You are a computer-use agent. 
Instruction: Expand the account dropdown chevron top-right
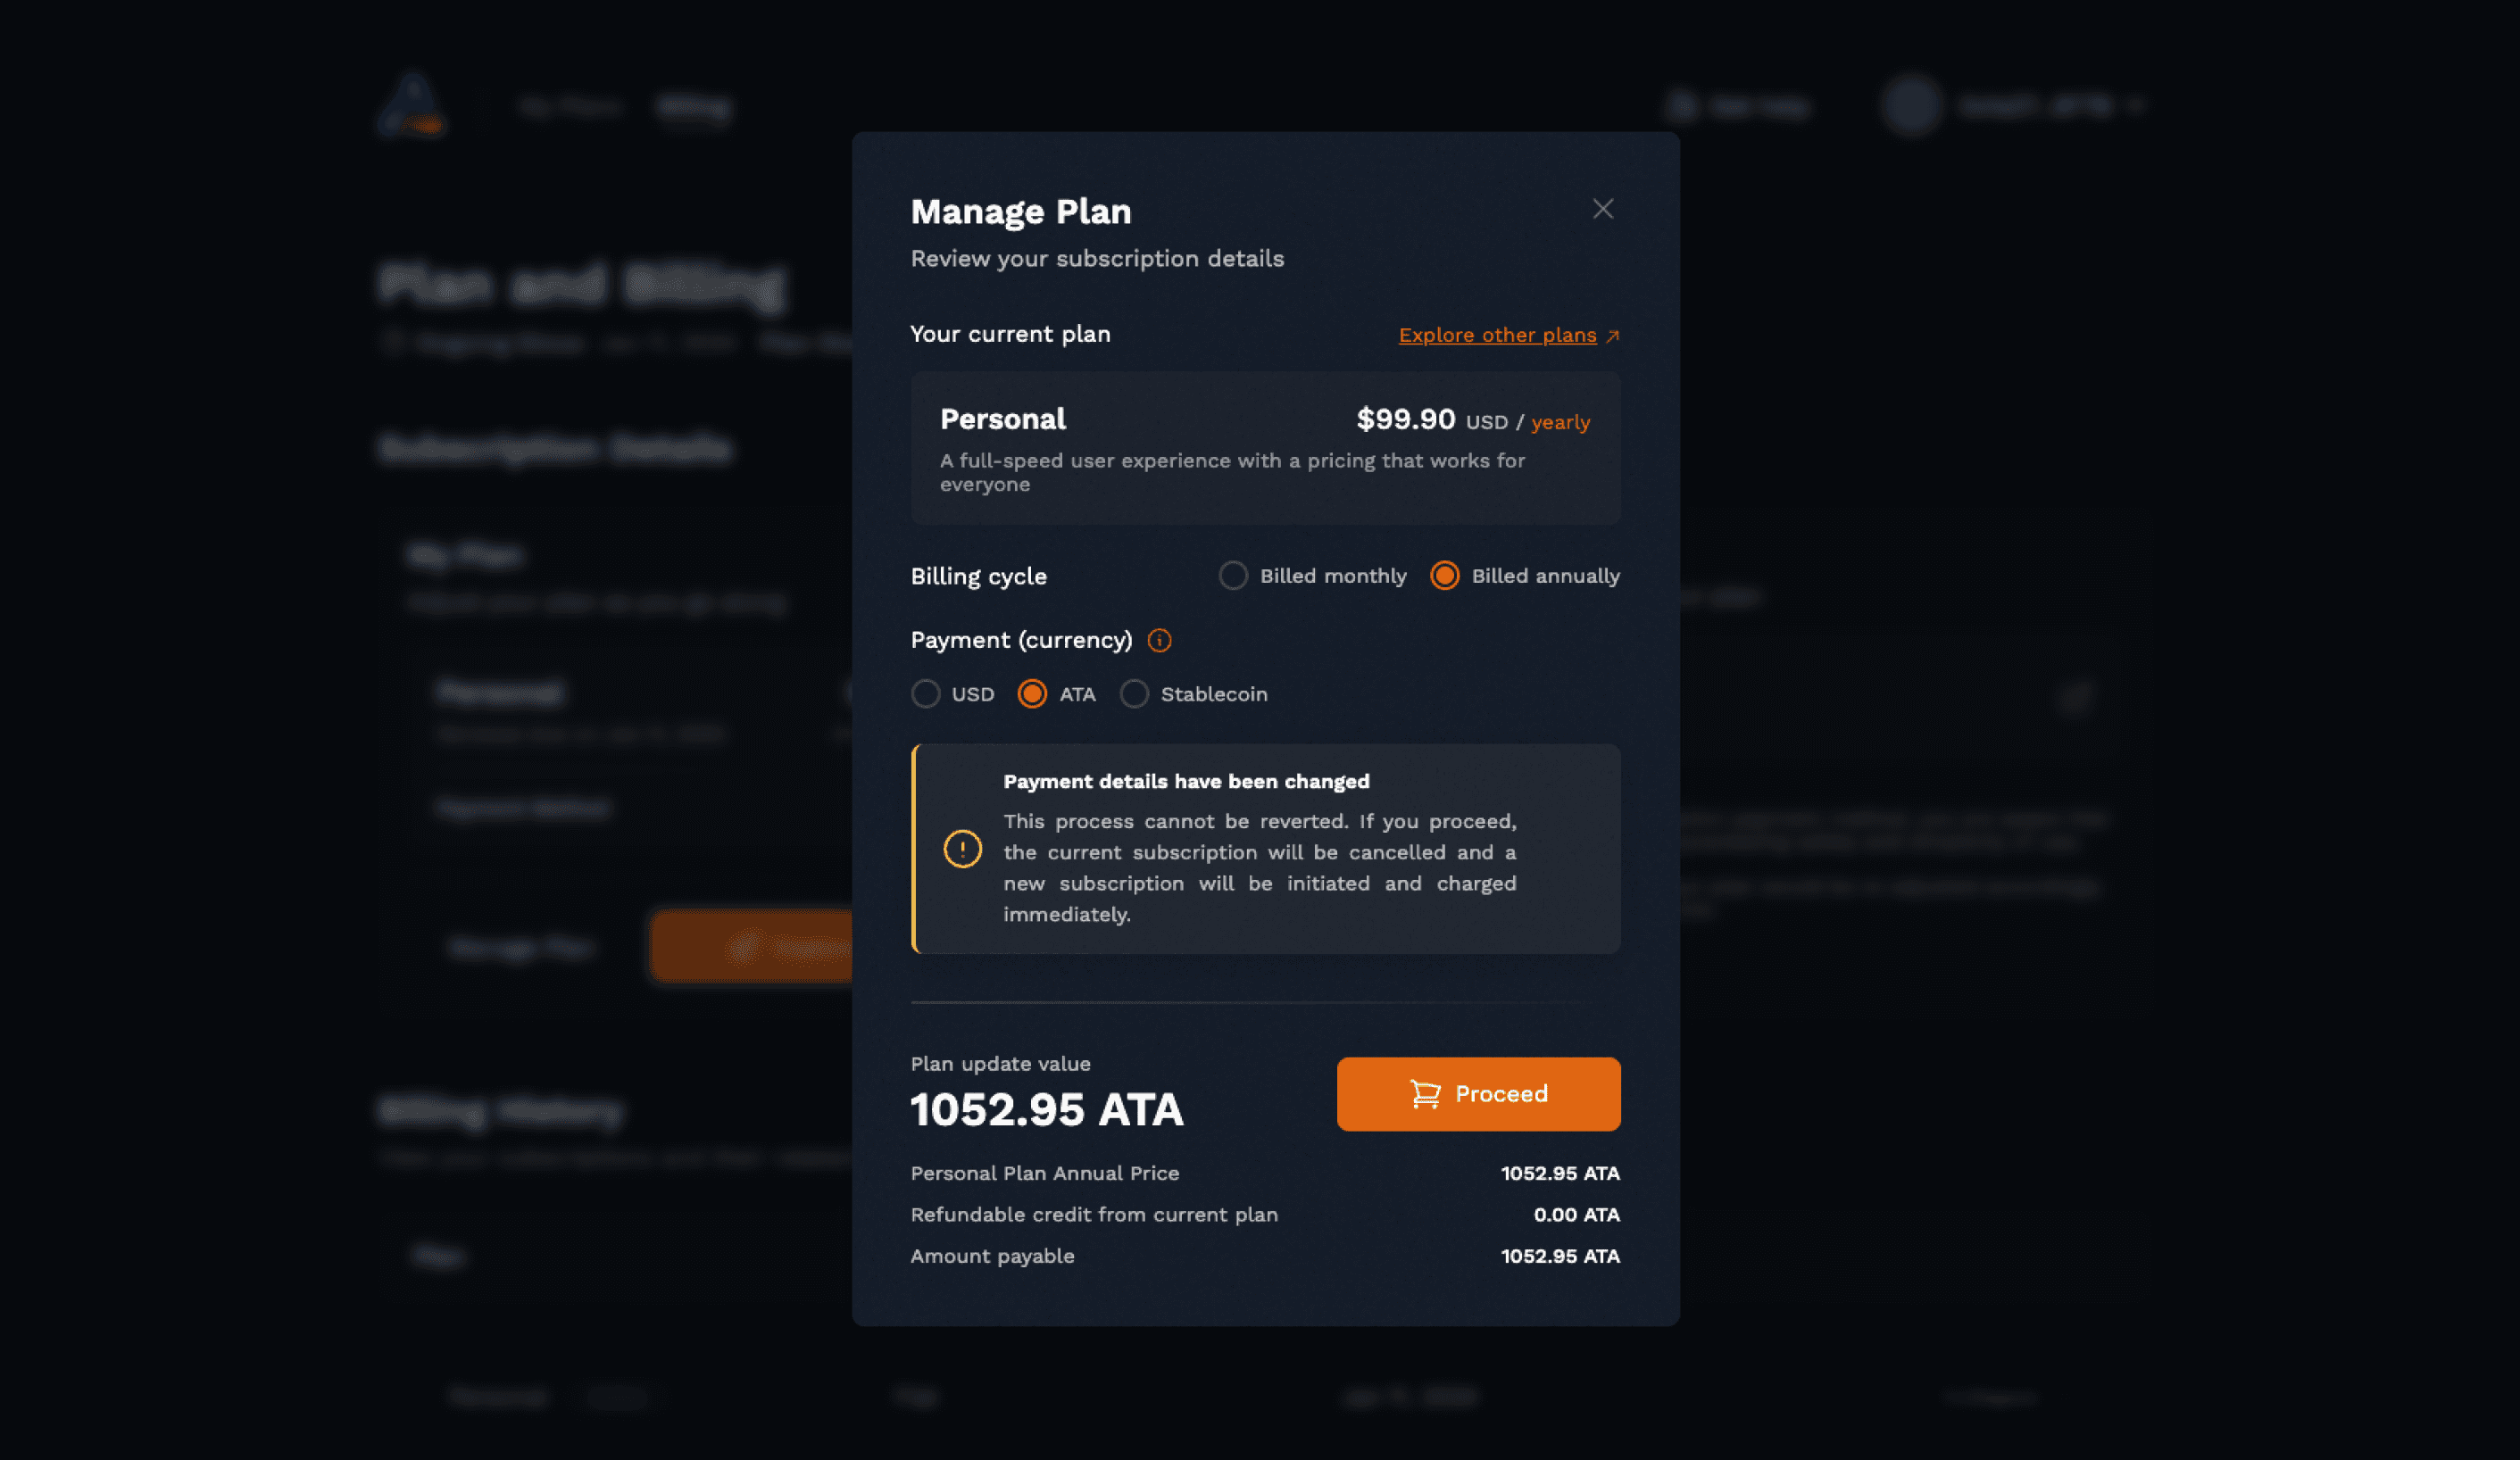coord(2135,106)
